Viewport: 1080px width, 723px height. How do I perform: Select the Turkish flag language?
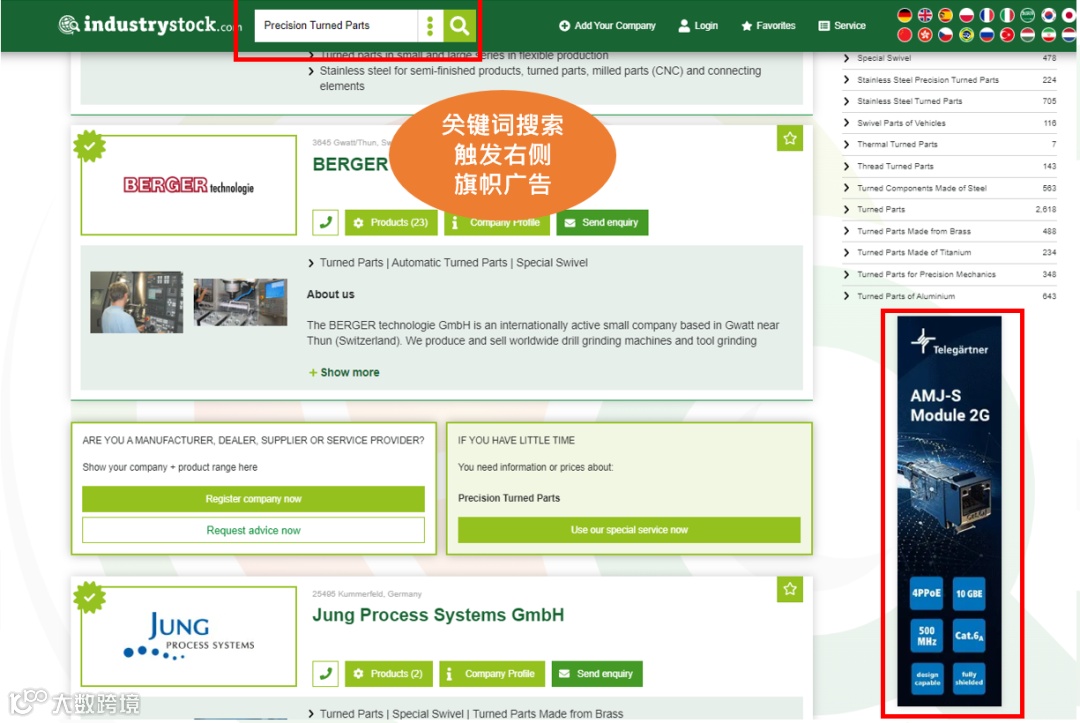point(1007,34)
